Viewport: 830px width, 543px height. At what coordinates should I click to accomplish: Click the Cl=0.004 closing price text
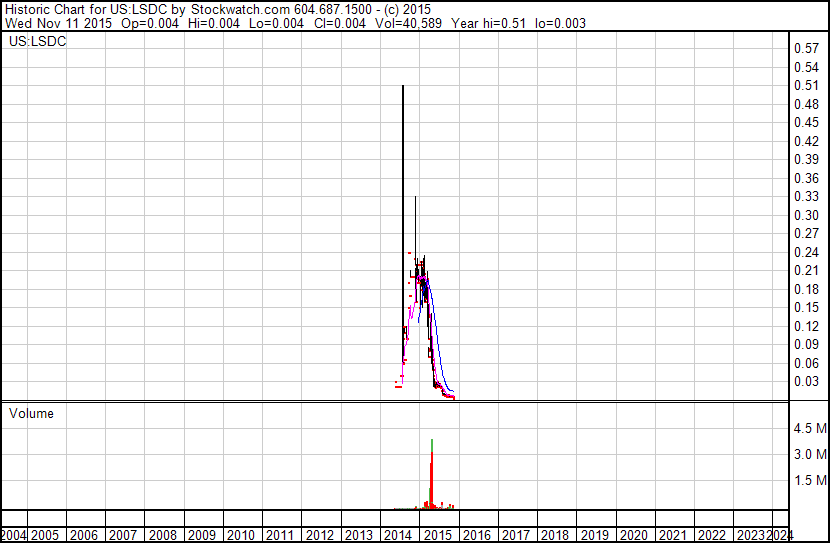coord(339,23)
